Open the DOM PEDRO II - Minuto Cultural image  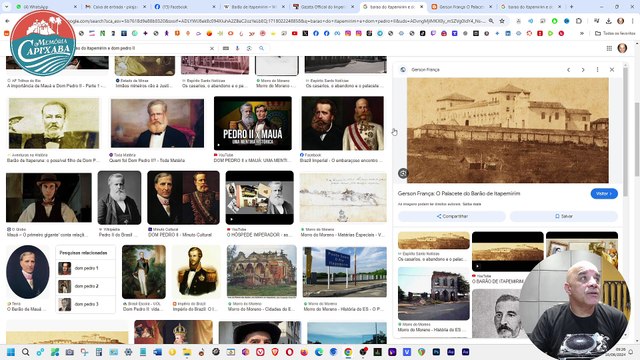click(183, 198)
